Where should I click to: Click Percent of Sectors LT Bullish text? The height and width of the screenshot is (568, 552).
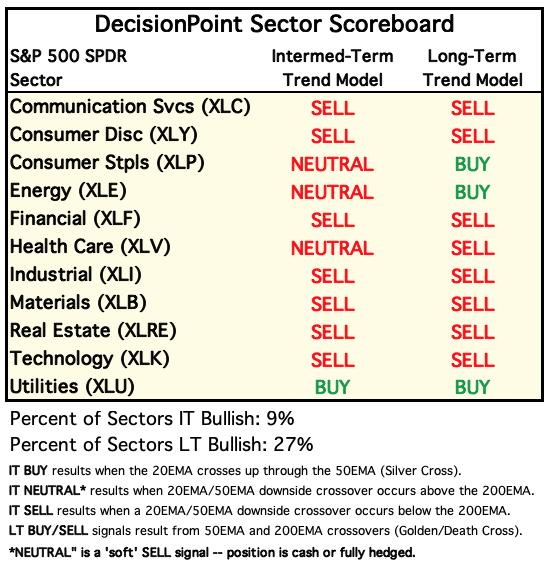click(162, 445)
